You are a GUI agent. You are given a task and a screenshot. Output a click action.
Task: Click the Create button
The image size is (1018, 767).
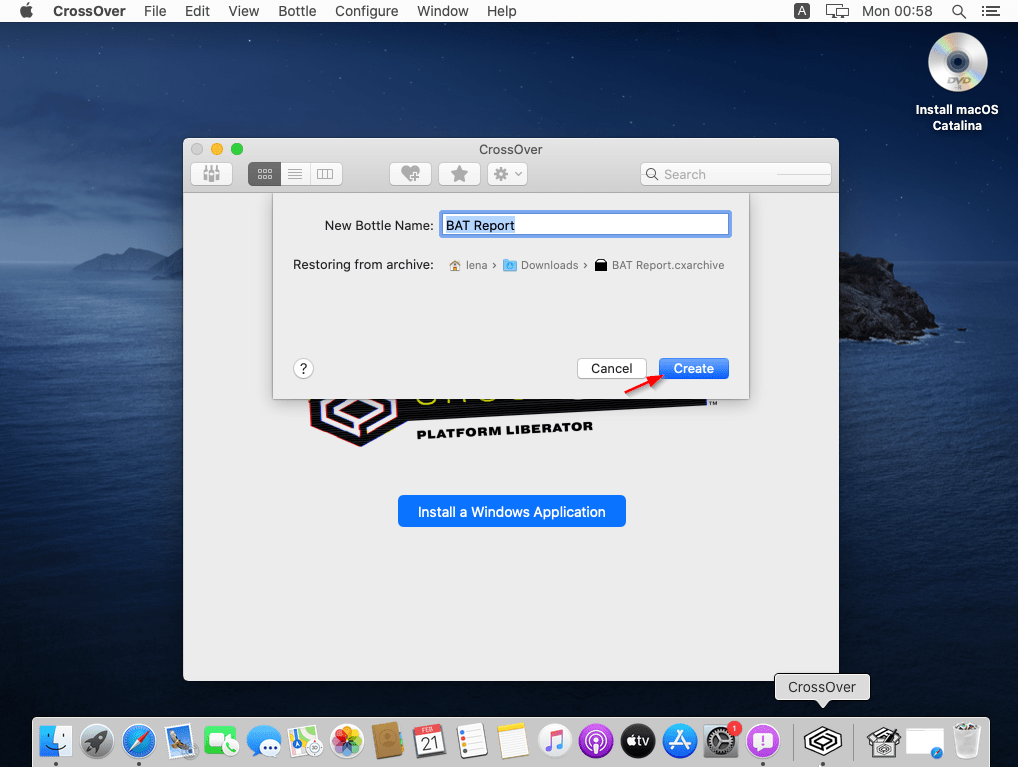point(693,368)
